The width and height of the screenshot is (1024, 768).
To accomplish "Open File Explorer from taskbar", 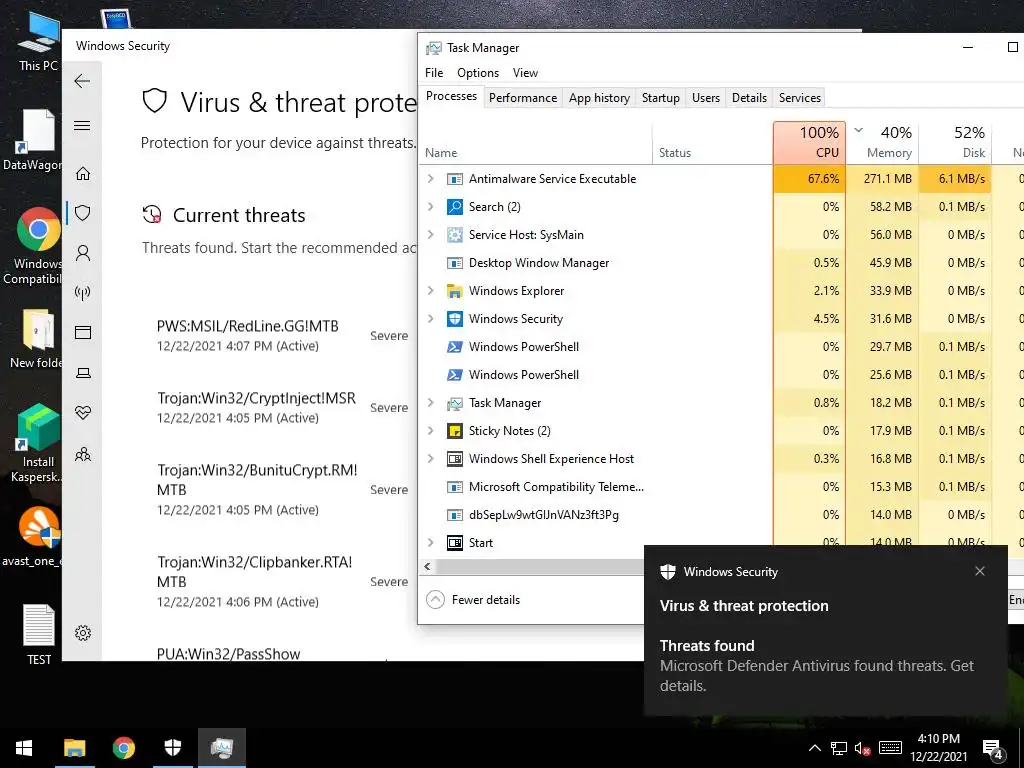I will coord(74,748).
